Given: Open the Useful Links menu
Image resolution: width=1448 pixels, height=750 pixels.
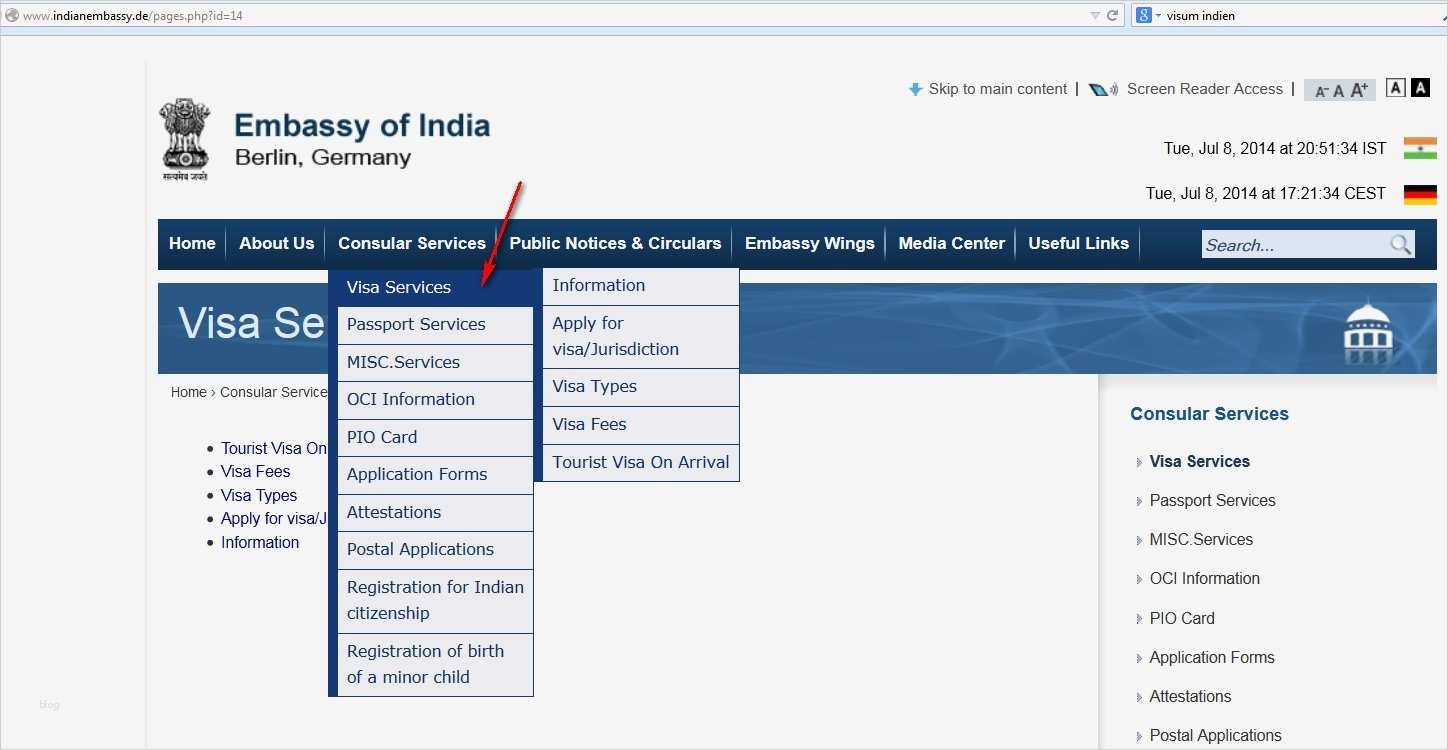Looking at the screenshot, I should point(1079,243).
